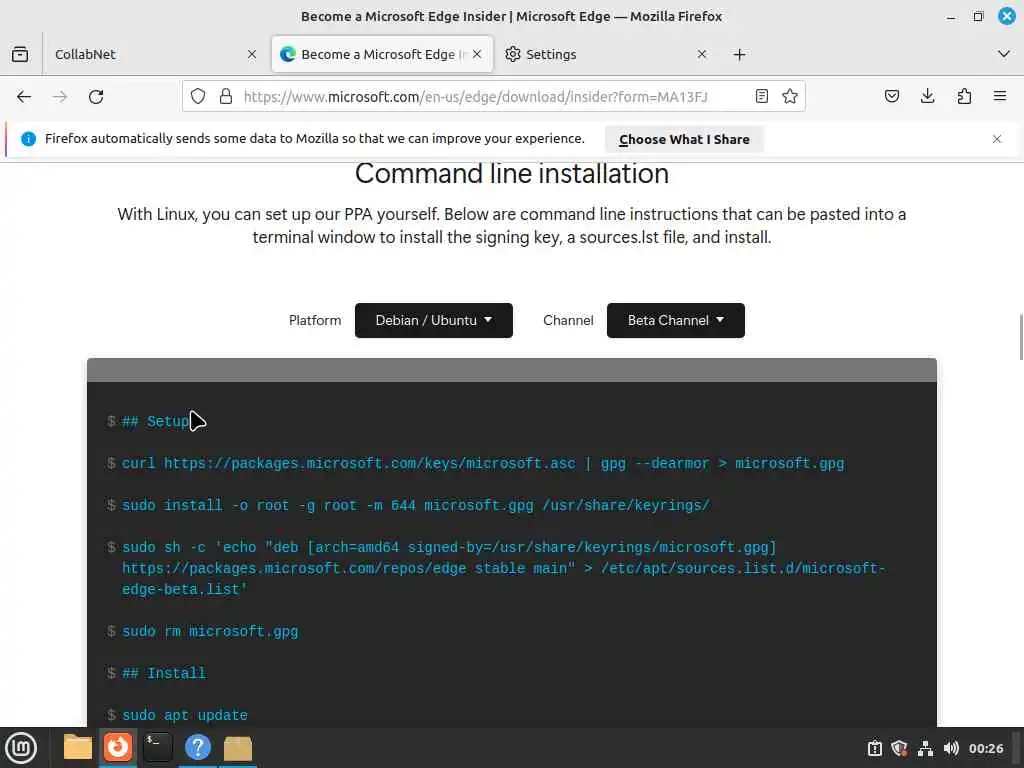Reload the current page
The height and width of the screenshot is (768, 1024).
96,97
